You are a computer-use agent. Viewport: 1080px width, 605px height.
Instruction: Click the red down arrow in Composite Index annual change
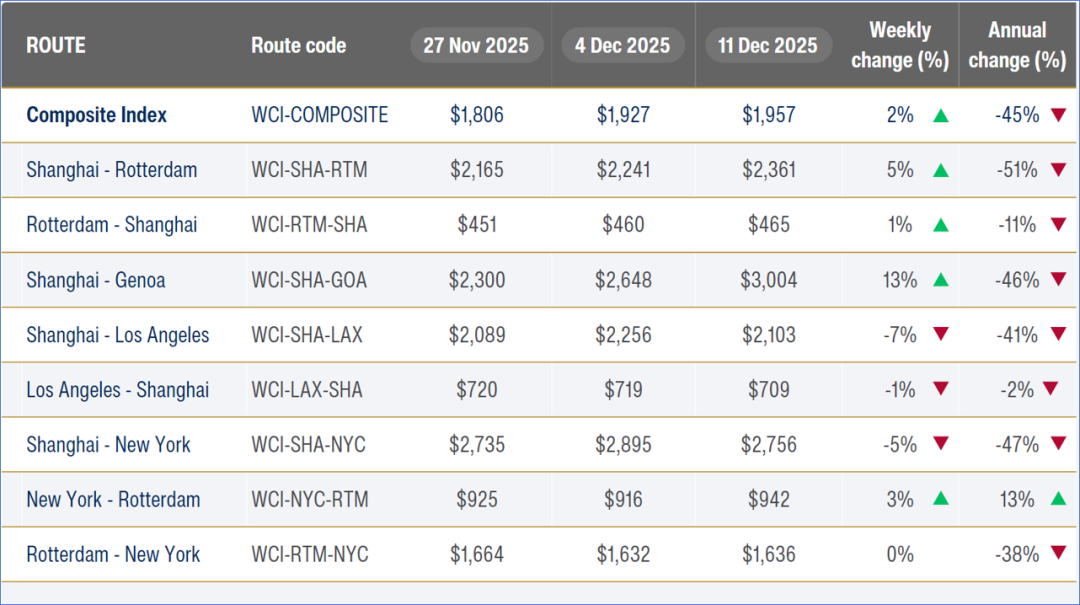pos(1058,116)
